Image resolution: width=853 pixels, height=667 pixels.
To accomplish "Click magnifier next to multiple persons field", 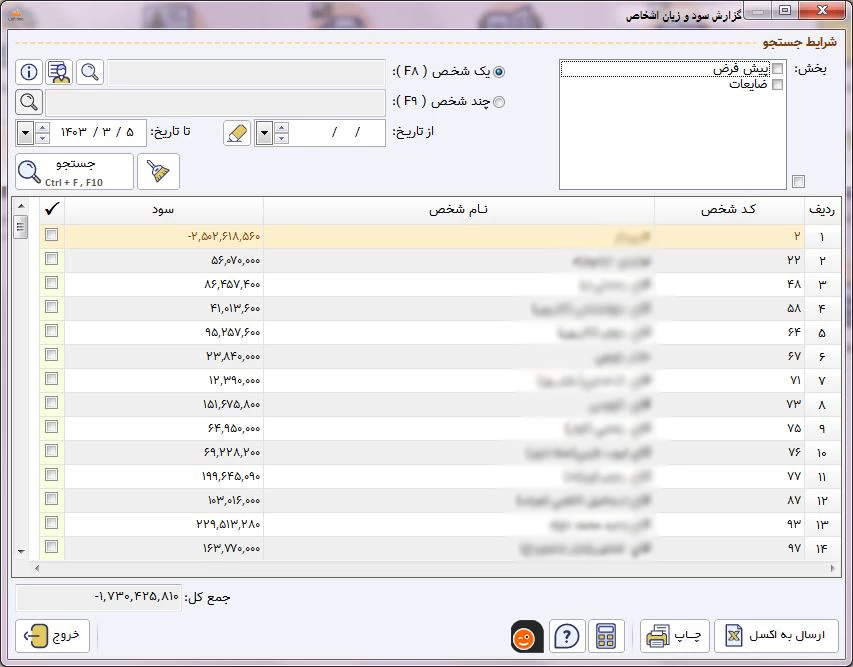I will (29, 102).
